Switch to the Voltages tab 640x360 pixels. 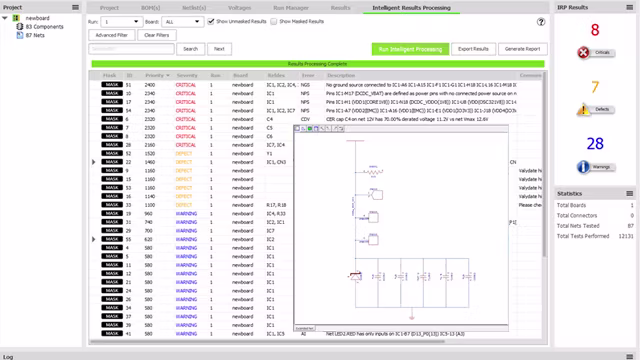[x=240, y=8]
